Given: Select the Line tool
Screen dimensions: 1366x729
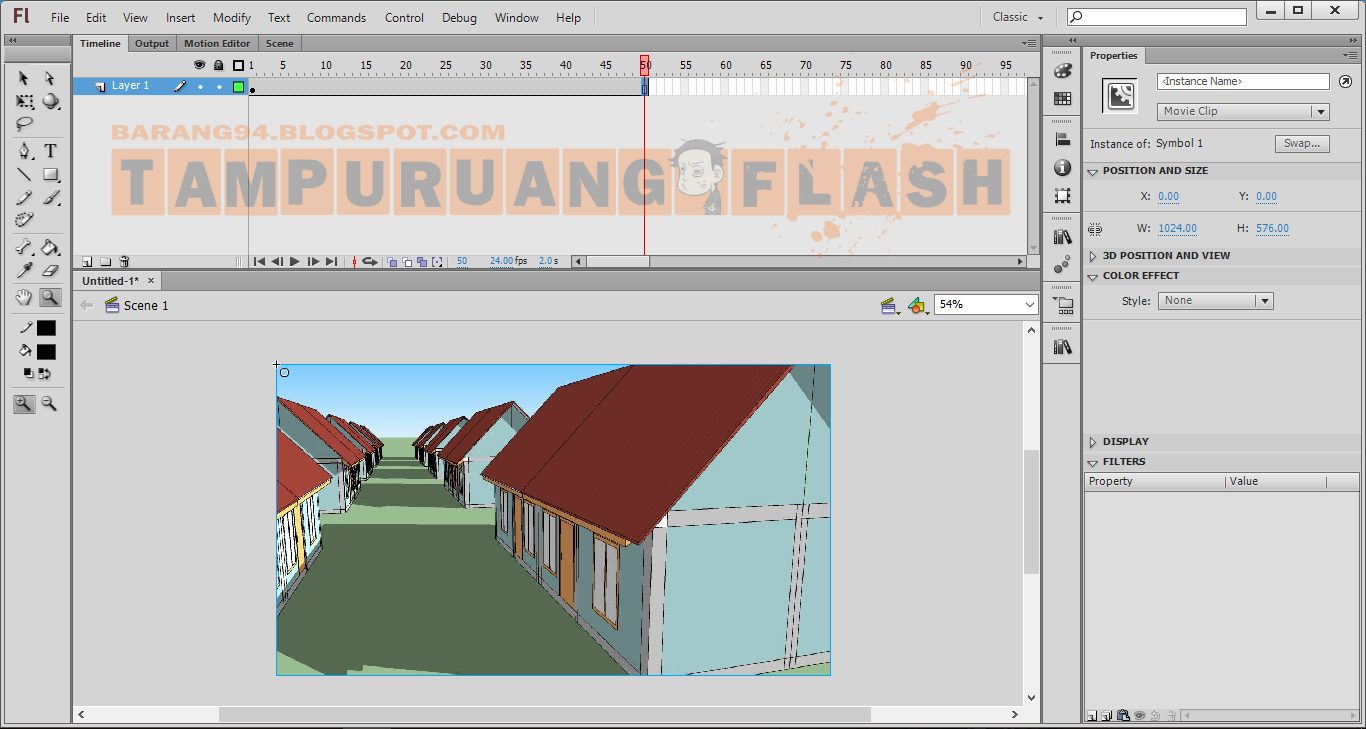Looking at the screenshot, I should click(x=24, y=175).
